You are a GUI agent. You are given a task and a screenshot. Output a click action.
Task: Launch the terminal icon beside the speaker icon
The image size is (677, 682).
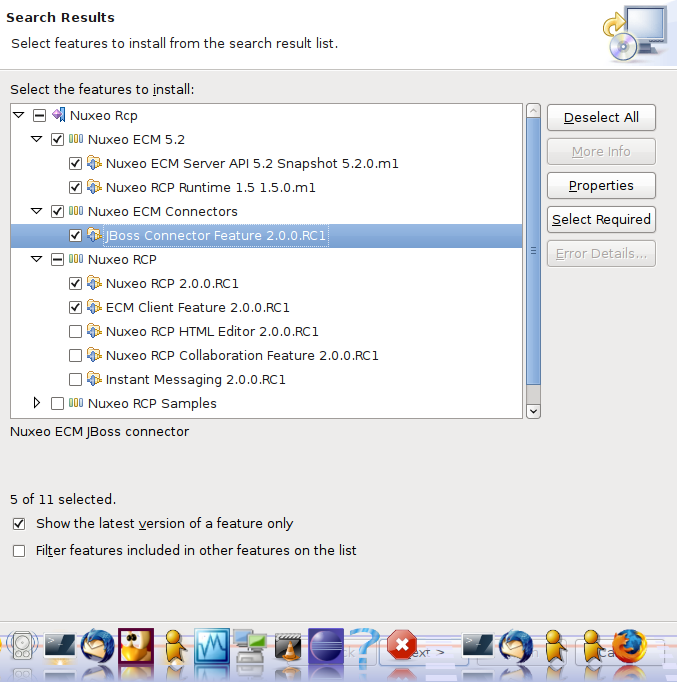[60, 646]
